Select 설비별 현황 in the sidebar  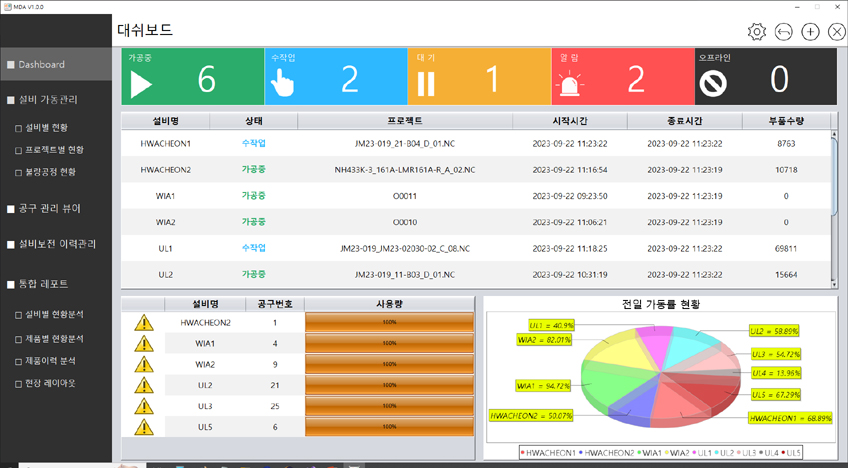47,128
